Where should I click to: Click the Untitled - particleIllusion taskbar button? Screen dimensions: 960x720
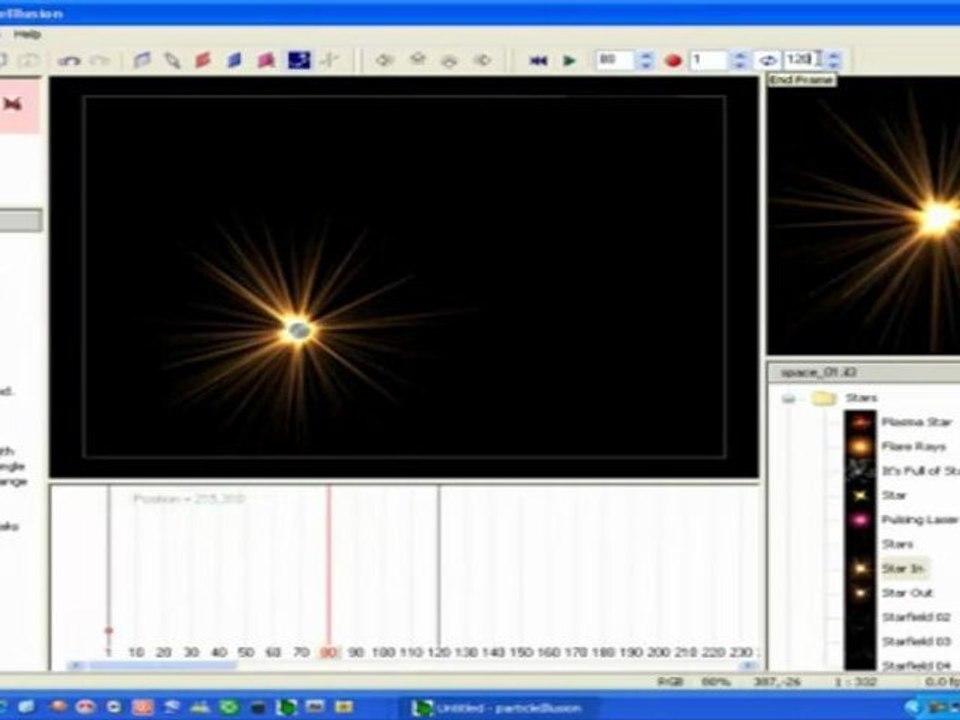(498, 708)
